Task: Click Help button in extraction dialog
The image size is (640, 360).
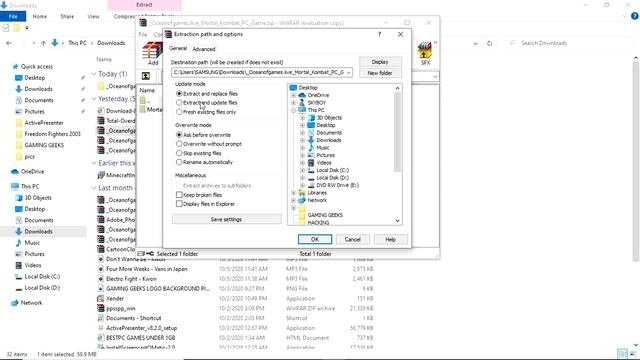Action: click(391, 240)
